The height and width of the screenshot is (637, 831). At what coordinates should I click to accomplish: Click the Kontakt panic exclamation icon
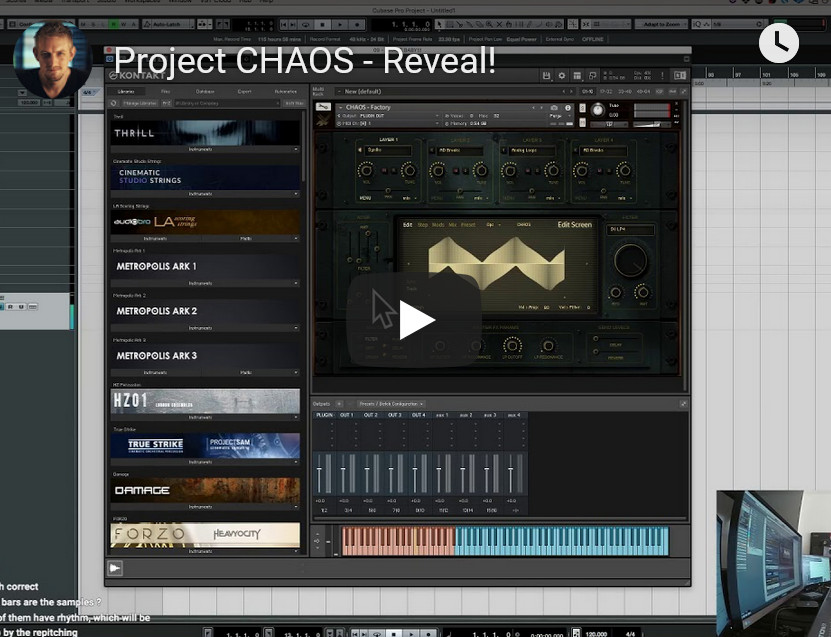662,76
